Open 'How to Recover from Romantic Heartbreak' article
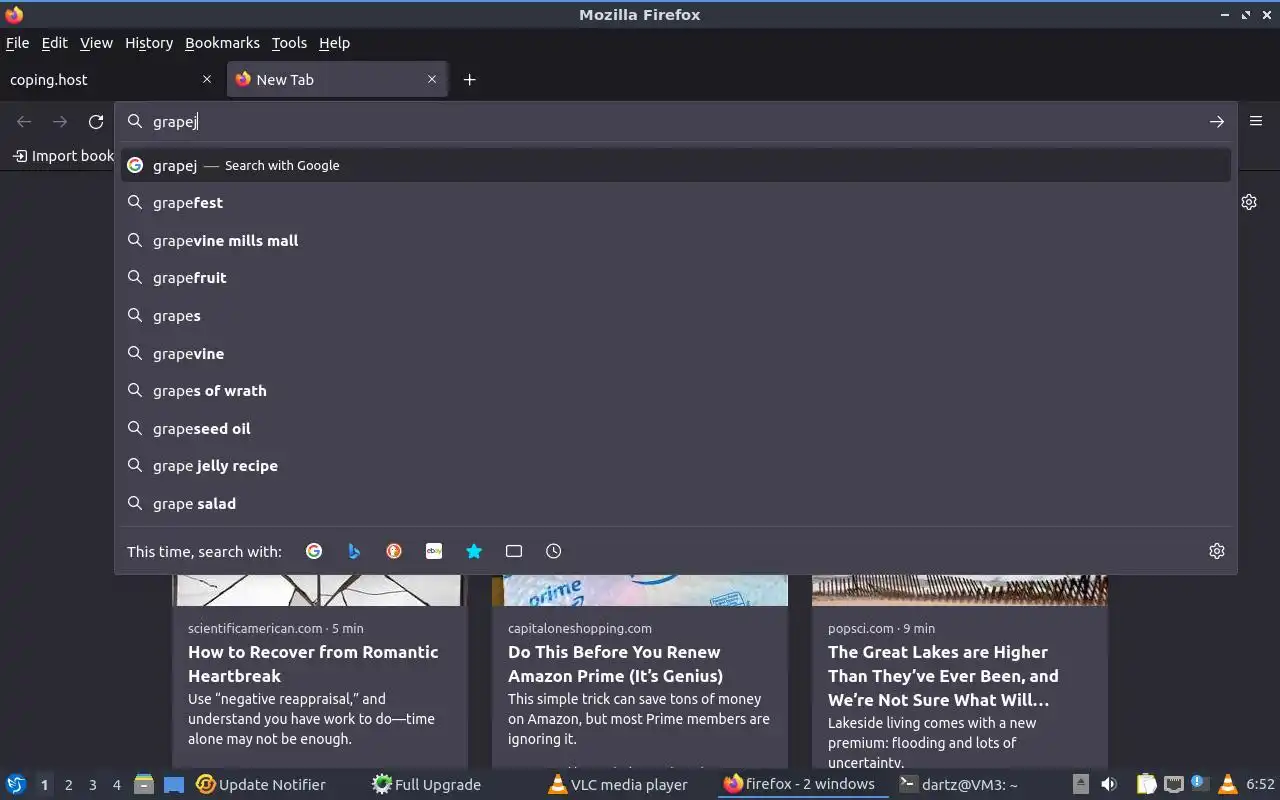This screenshot has height=800, width=1280. (x=313, y=664)
